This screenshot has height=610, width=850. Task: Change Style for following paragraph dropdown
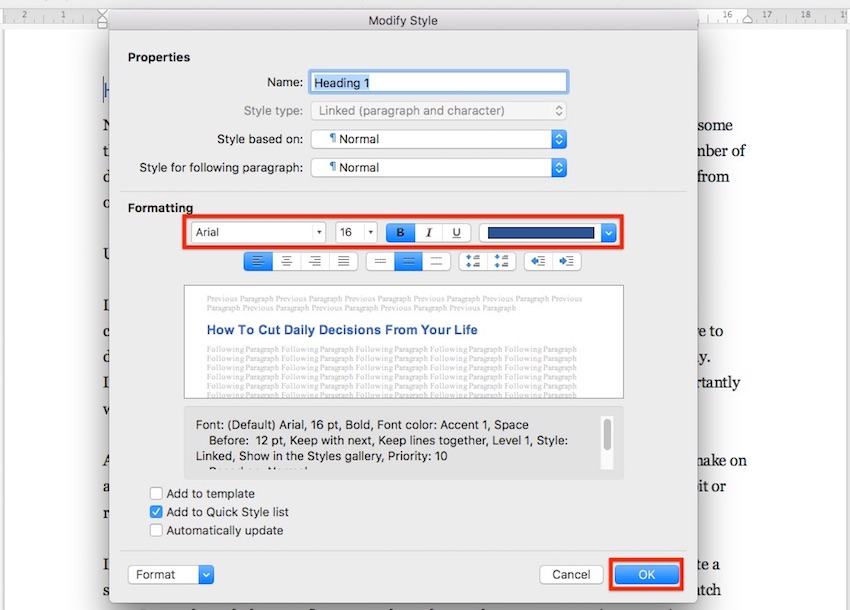(x=437, y=167)
